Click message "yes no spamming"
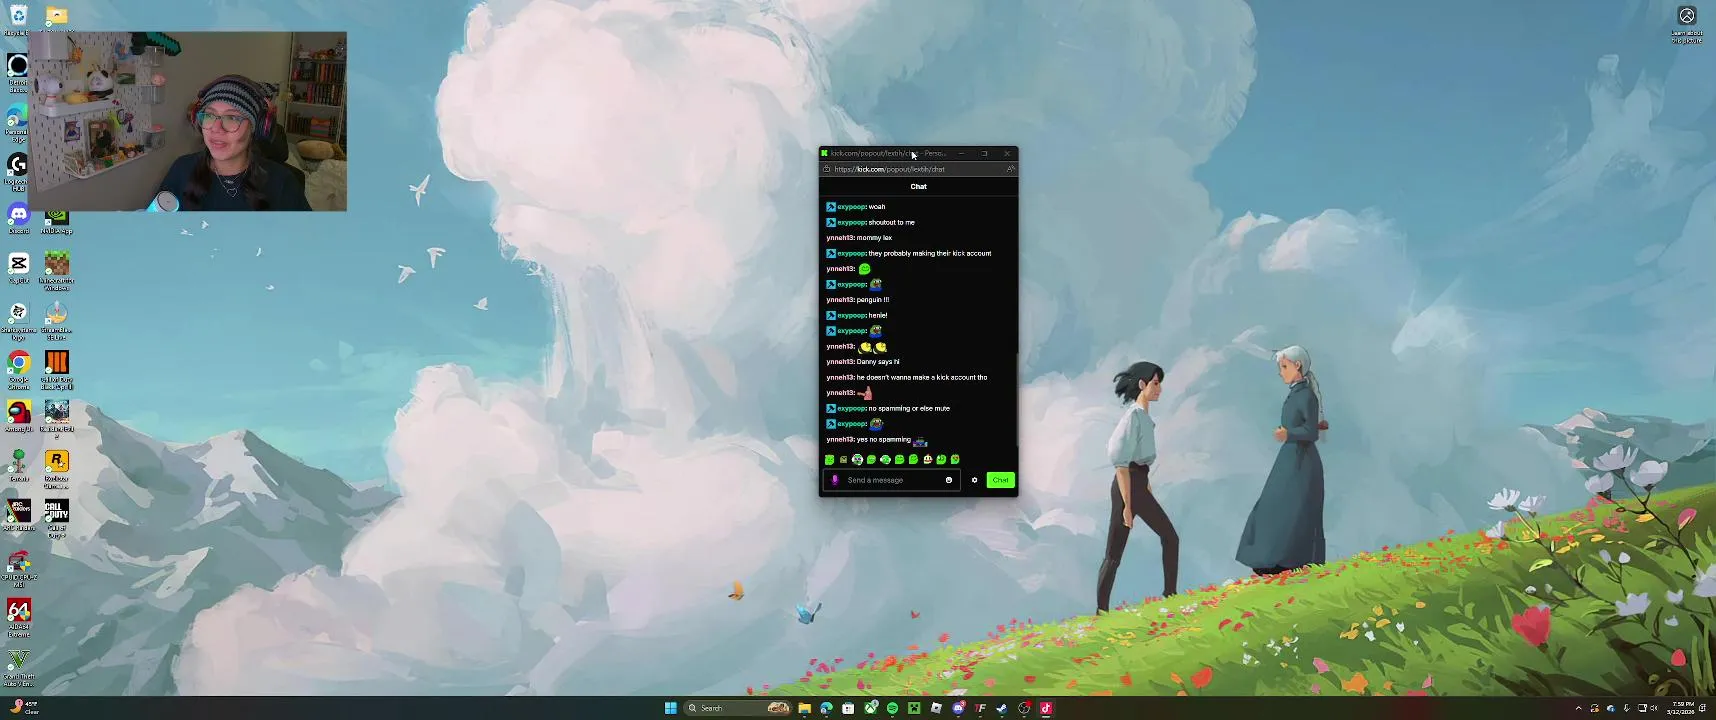 click(x=883, y=439)
